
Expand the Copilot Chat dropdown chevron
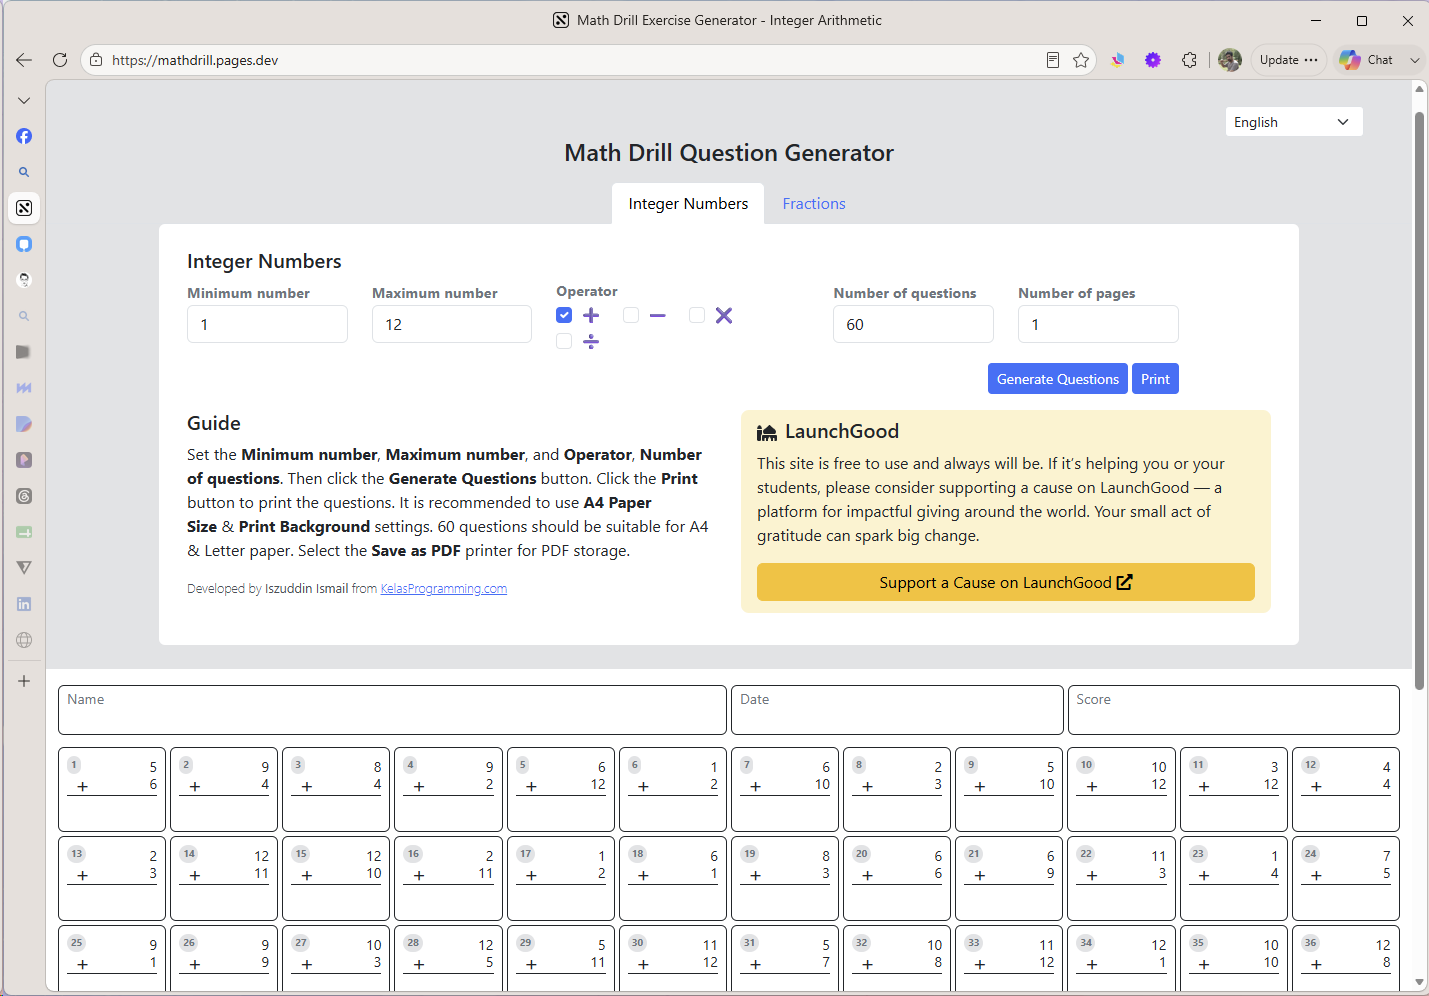1414,60
